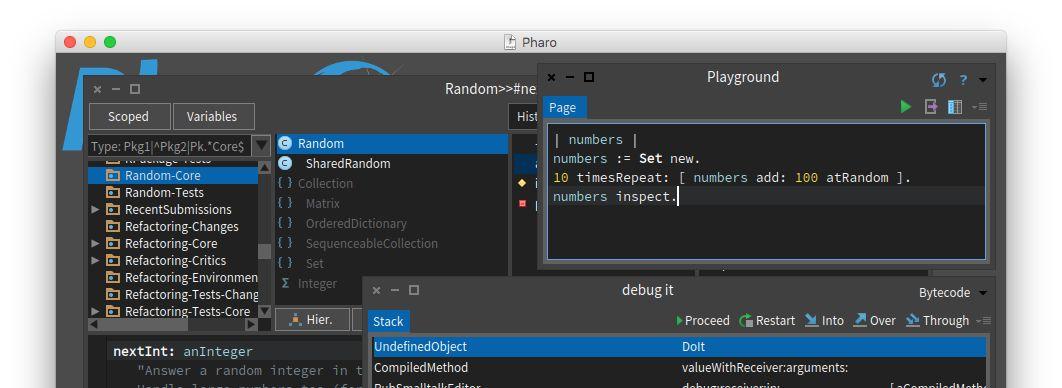Viewport: 1062px width, 388px height.
Task: Click the braces icon next to Matrix
Action: [285, 203]
